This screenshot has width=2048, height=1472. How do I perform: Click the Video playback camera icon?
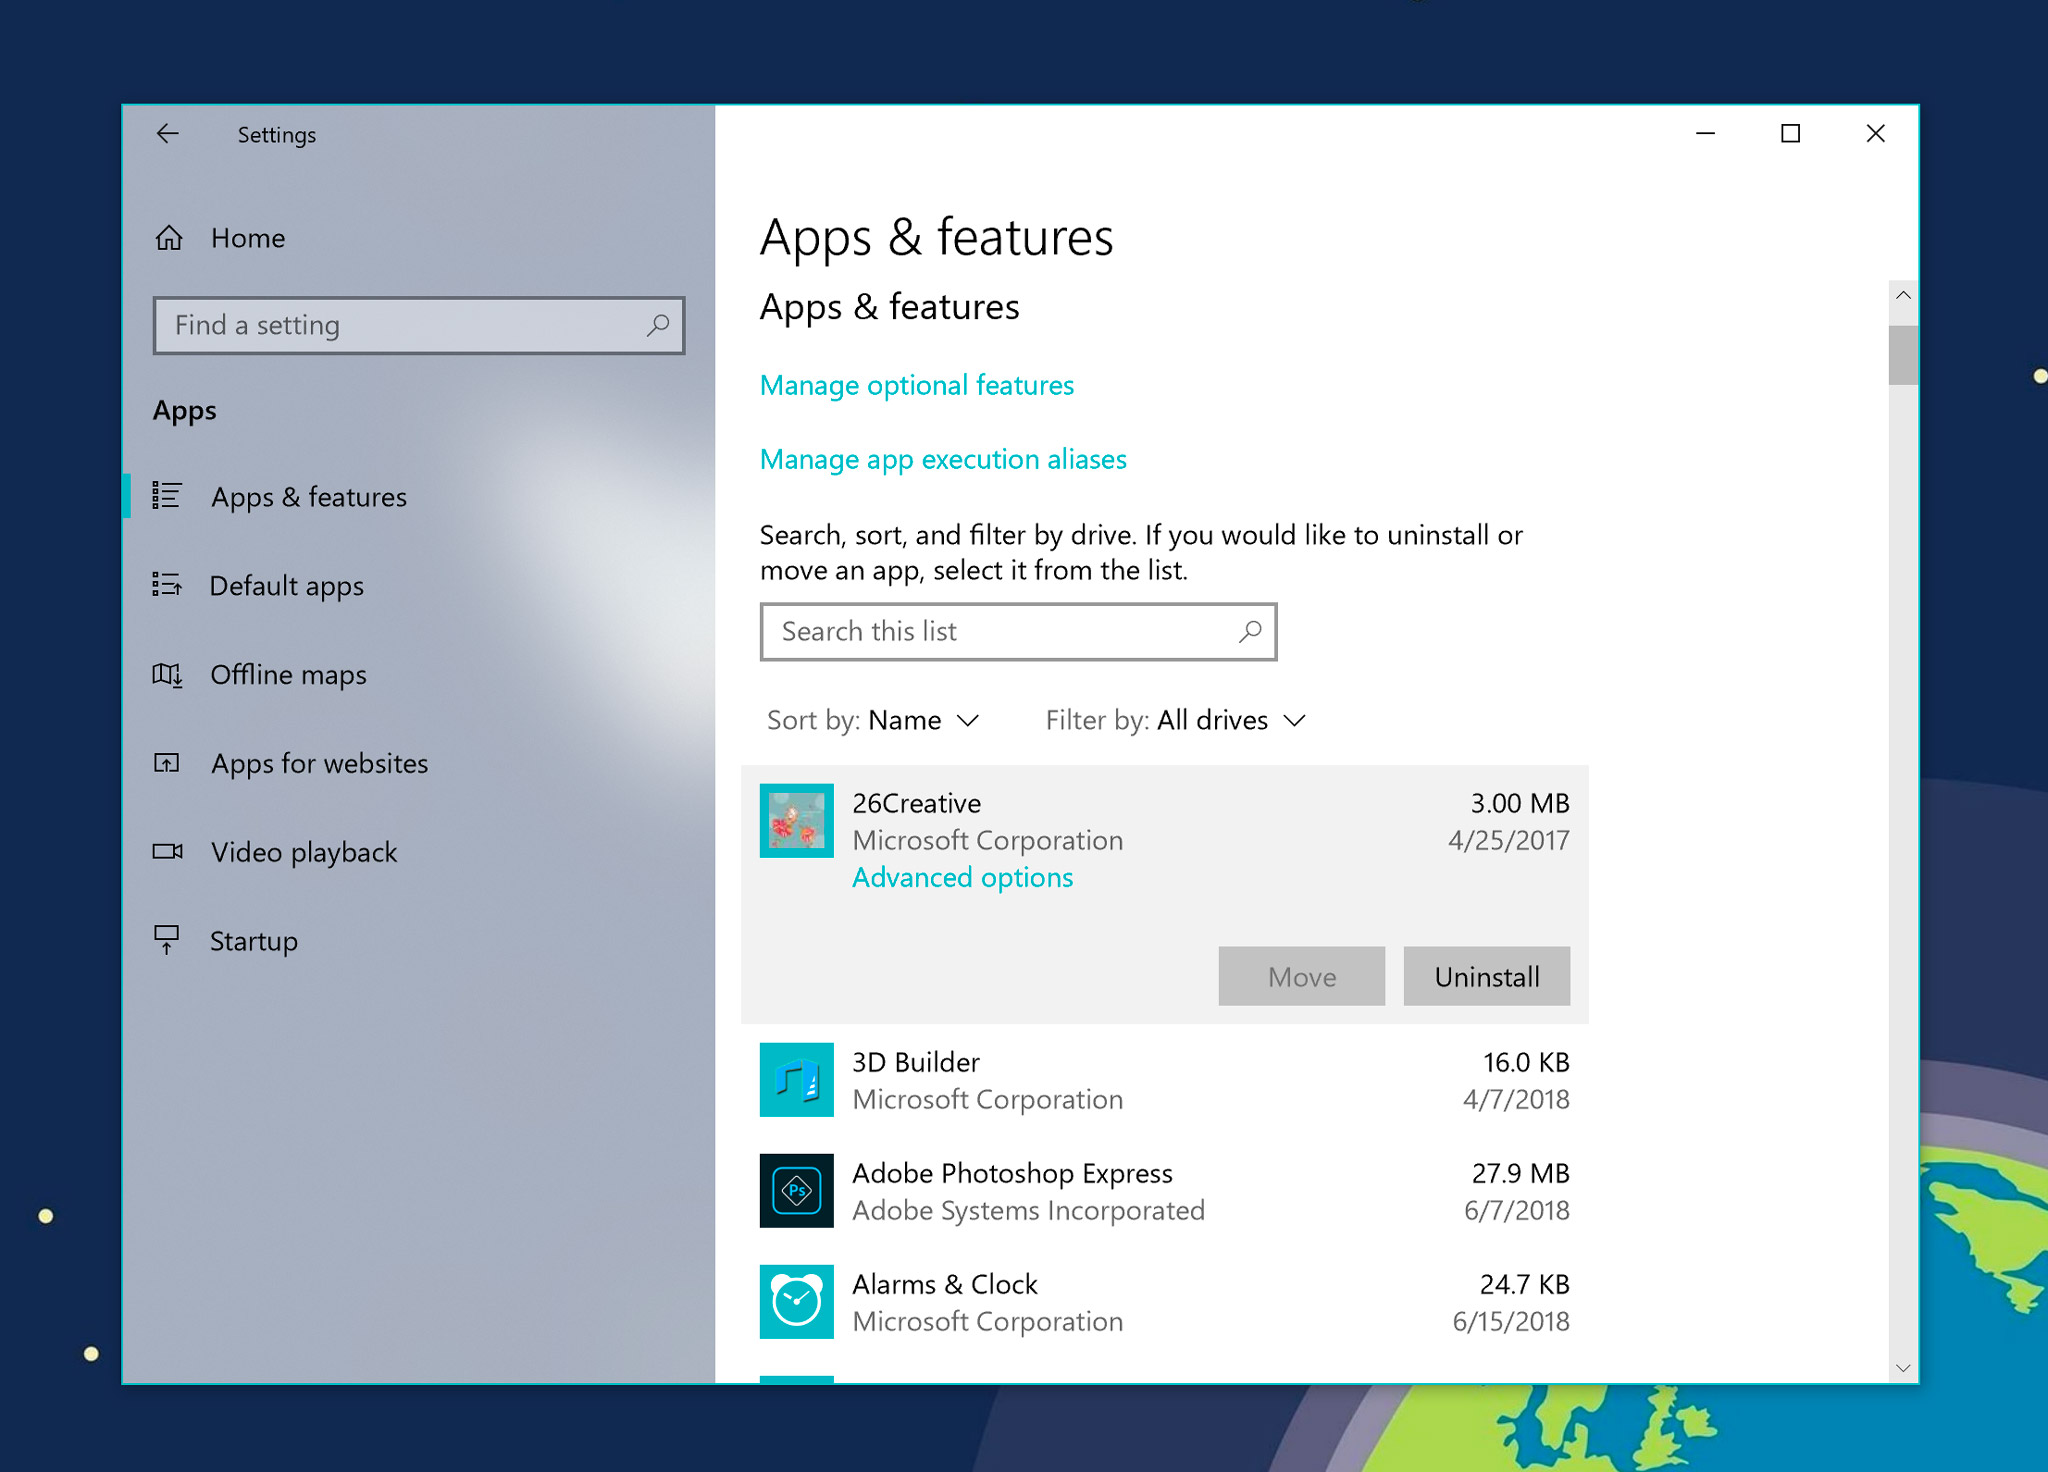(167, 851)
